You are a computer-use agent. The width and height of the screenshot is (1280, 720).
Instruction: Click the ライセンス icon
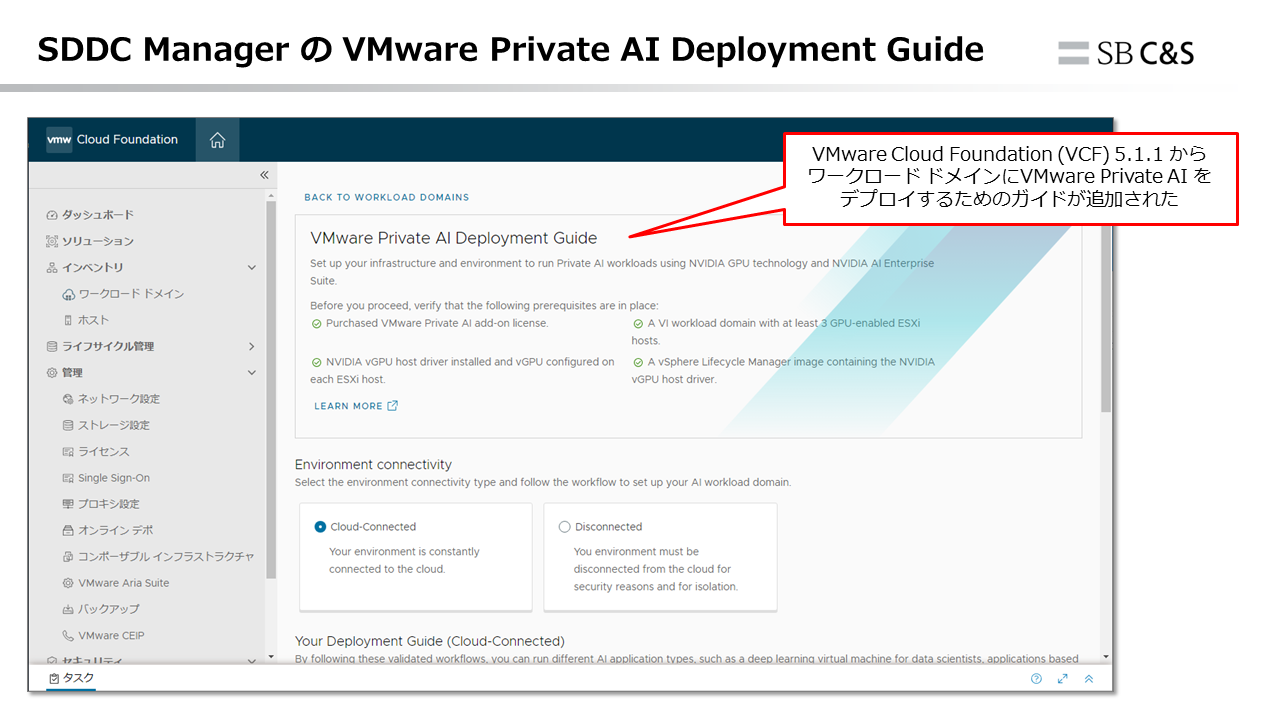(68, 451)
